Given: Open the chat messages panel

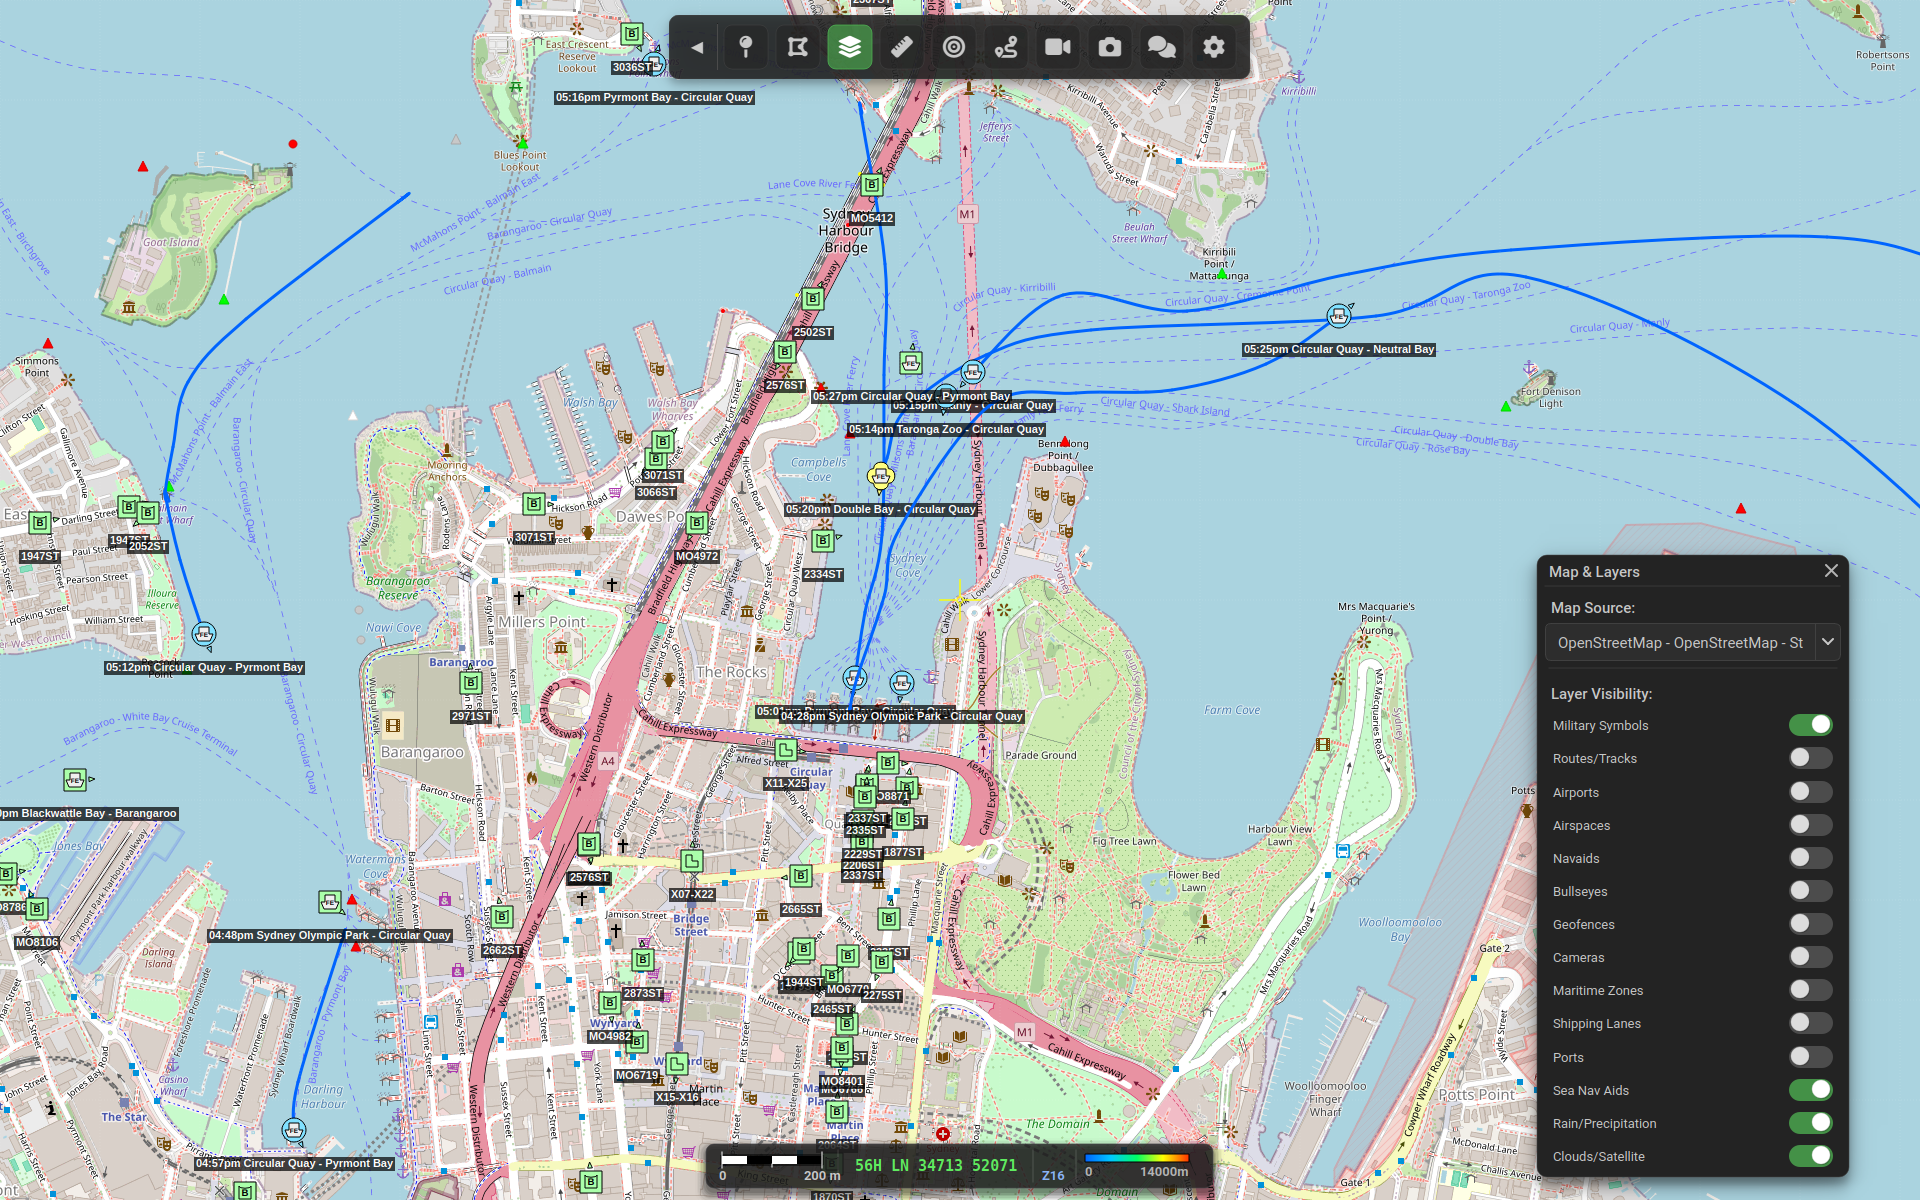Looking at the screenshot, I should 1161,47.
